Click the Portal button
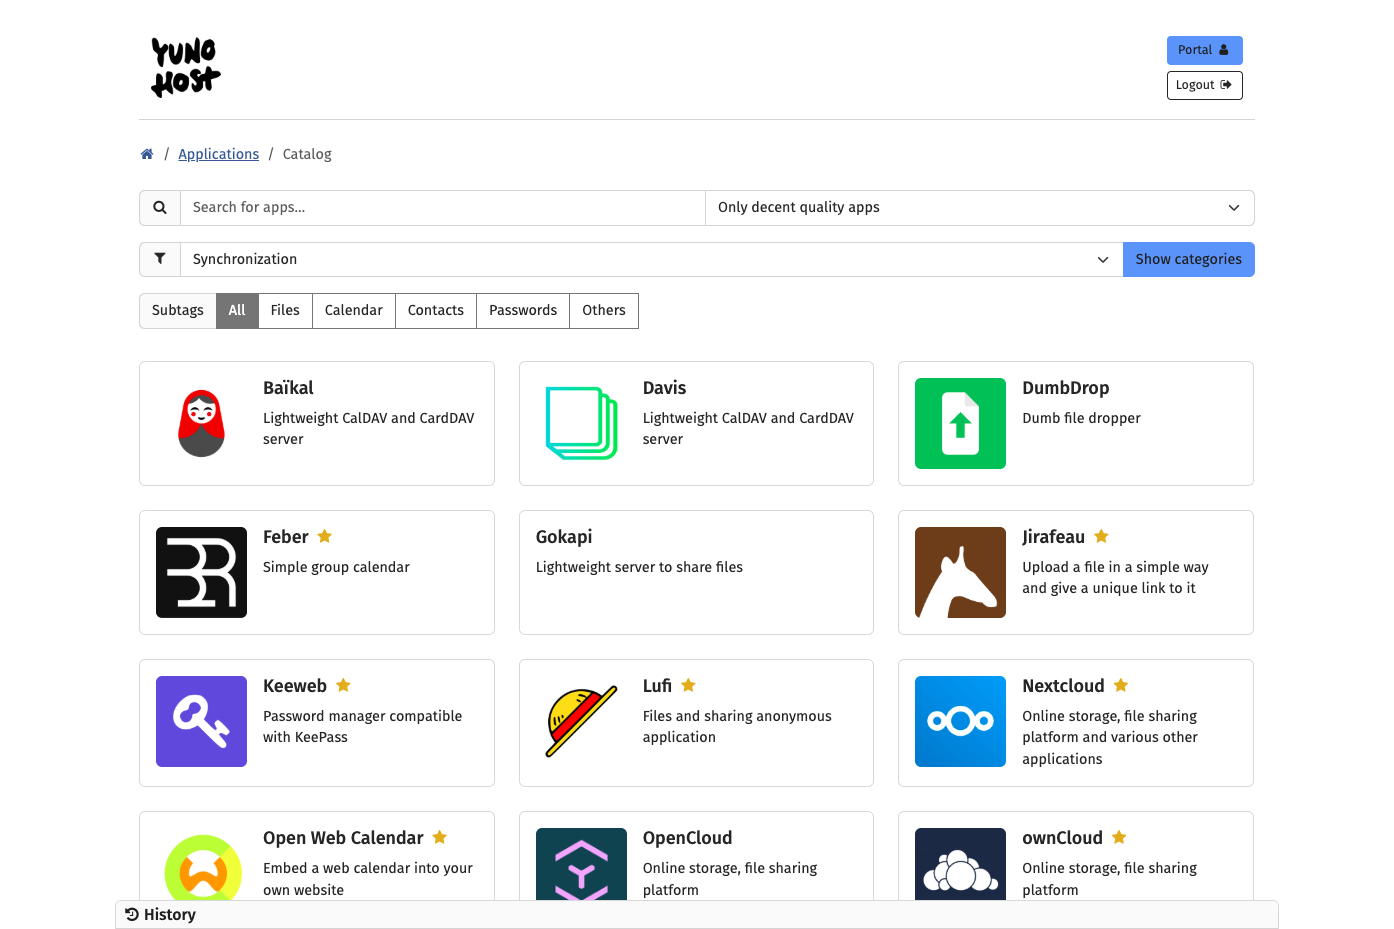Image resolution: width=1394 pixels, height=929 pixels. coord(1204,50)
